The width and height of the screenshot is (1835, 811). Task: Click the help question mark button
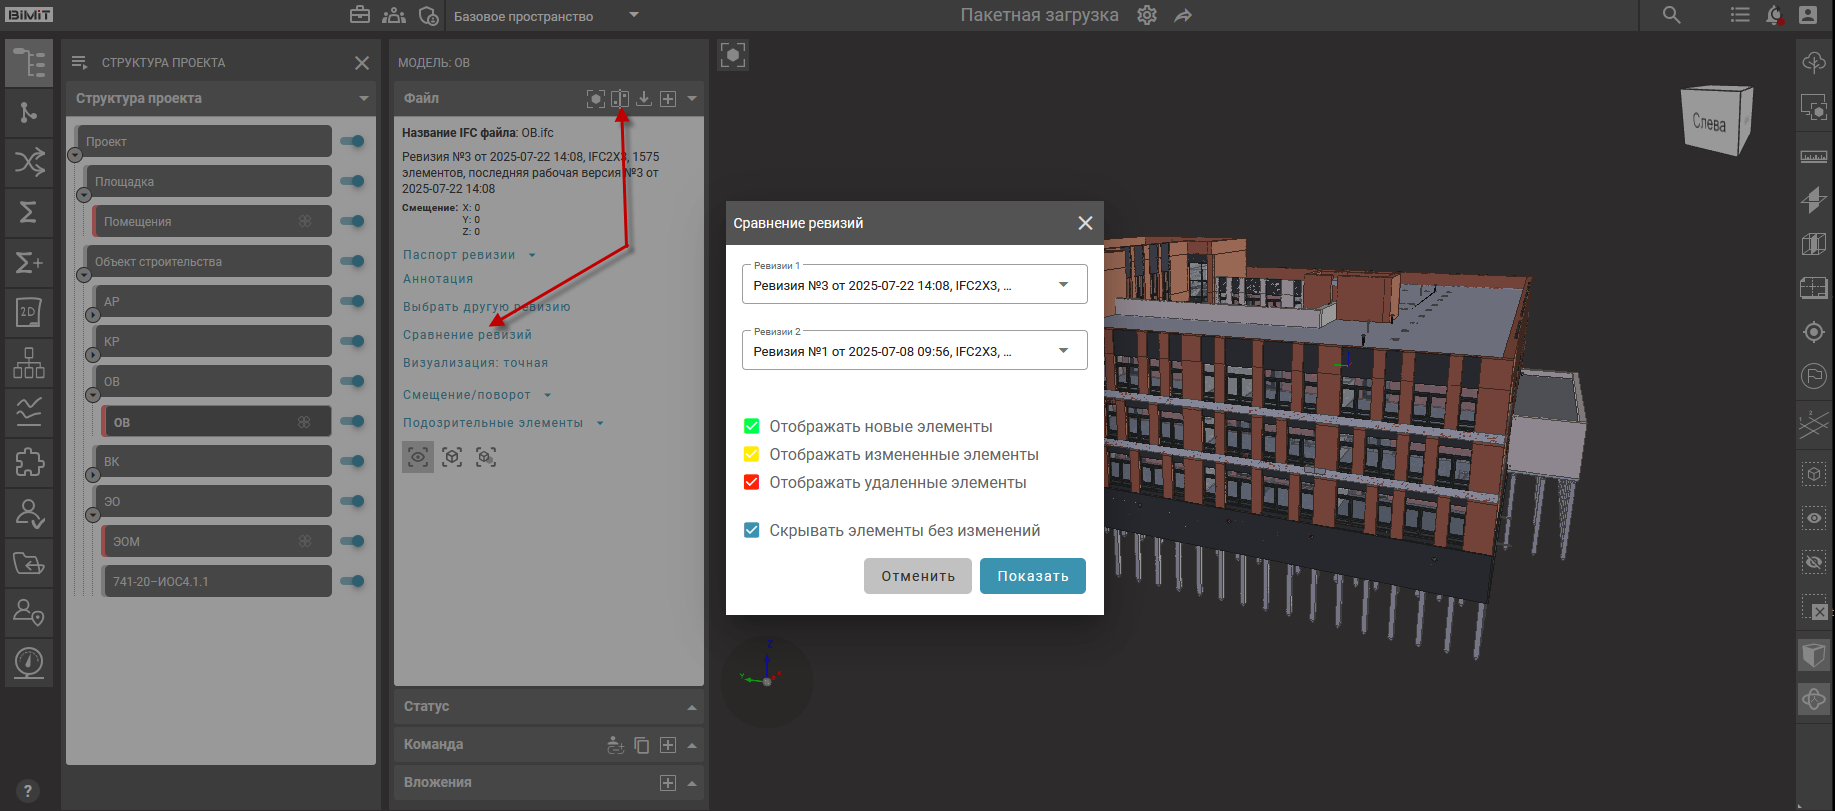click(x=27, y=791)
